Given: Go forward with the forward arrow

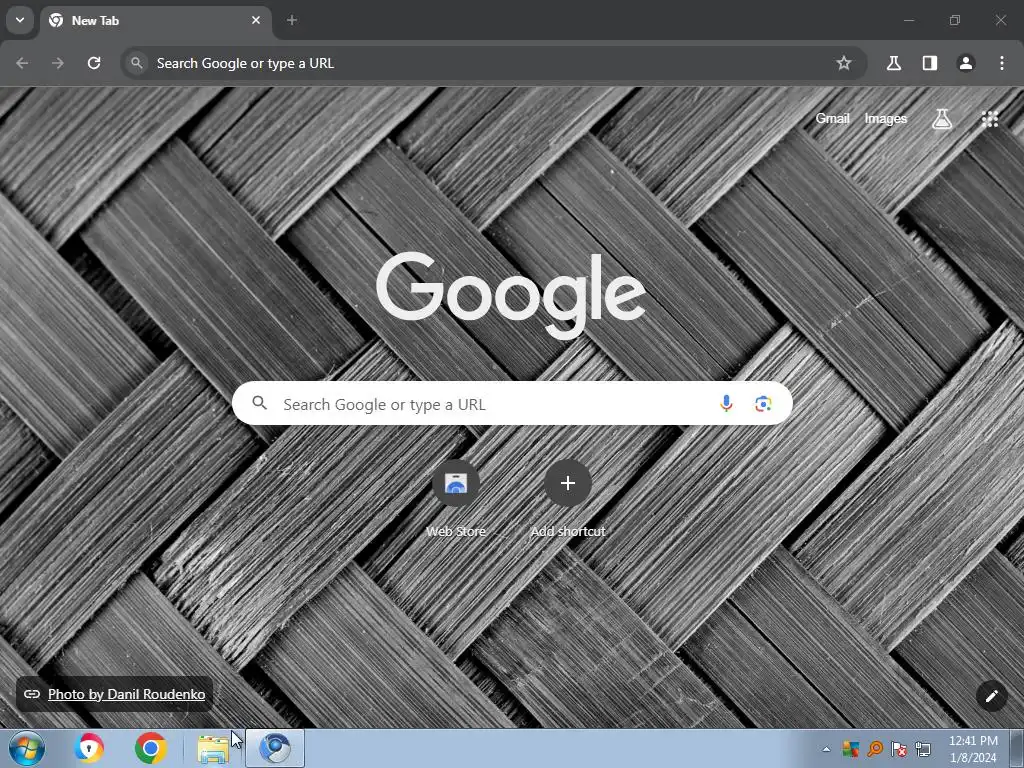Looking at the screenshot, I should coord(58,63).
